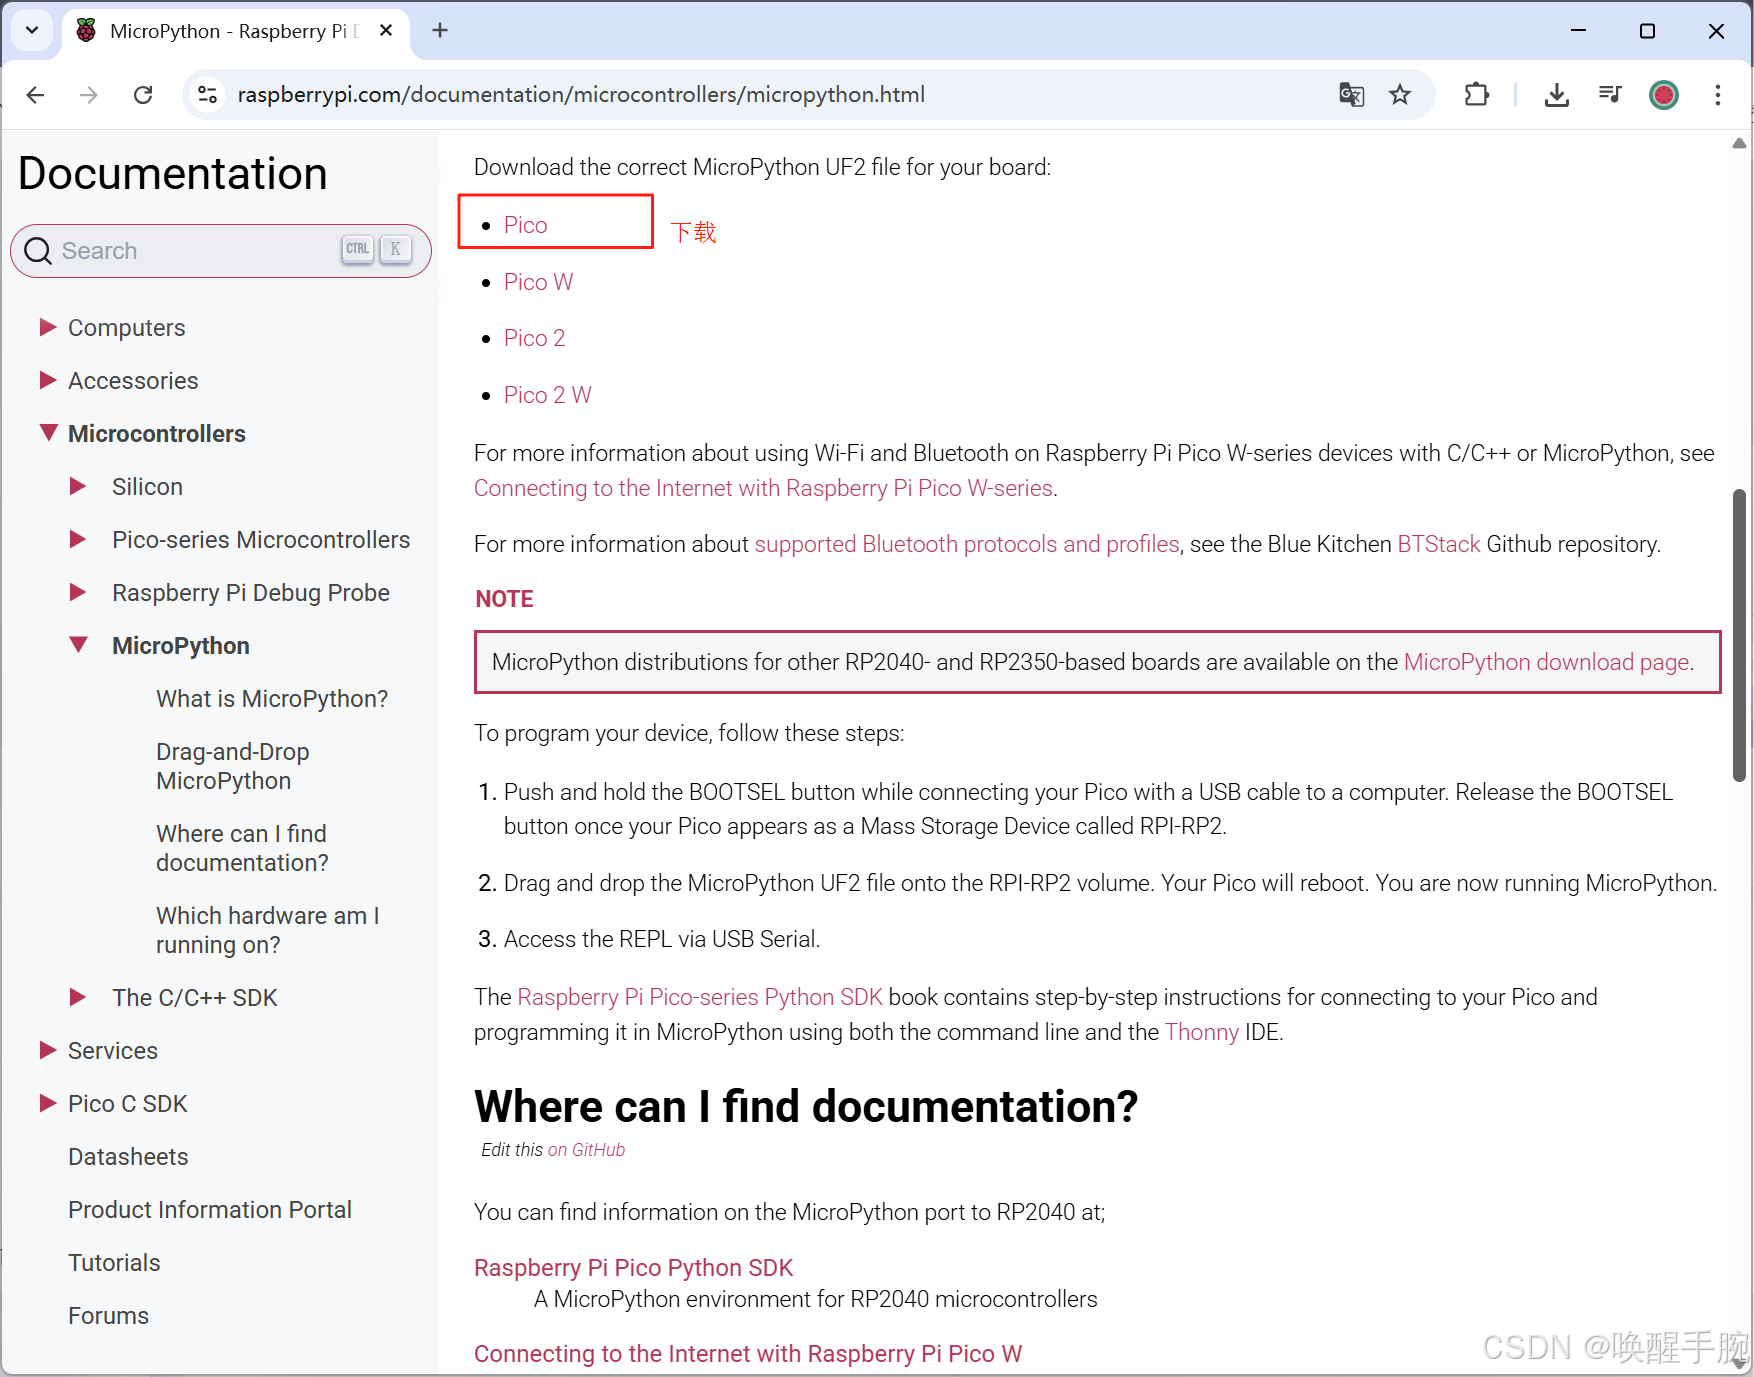Screen dimensions: 1754x1377
Task: Open the downloads icon
Action: 1556,95
